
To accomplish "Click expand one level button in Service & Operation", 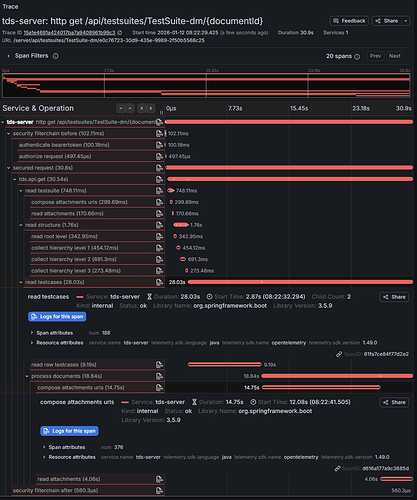I will coord(121,108).
